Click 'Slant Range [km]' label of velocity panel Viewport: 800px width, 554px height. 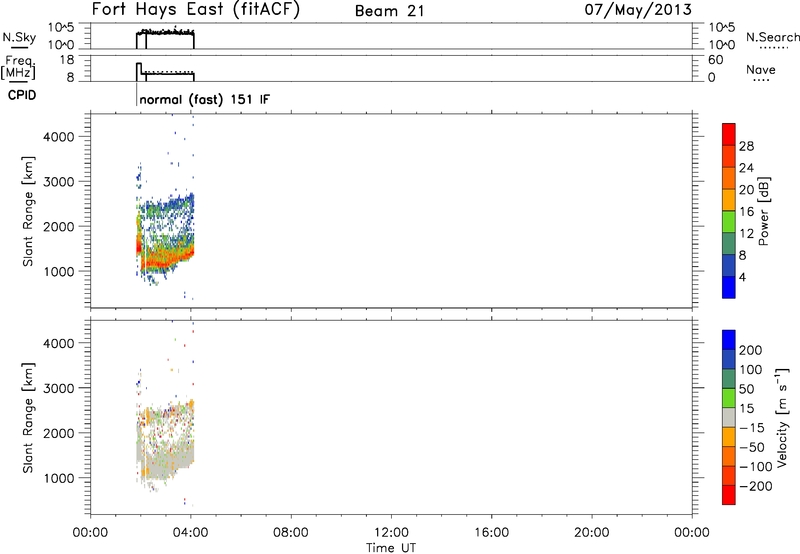(x=28, y=418)
